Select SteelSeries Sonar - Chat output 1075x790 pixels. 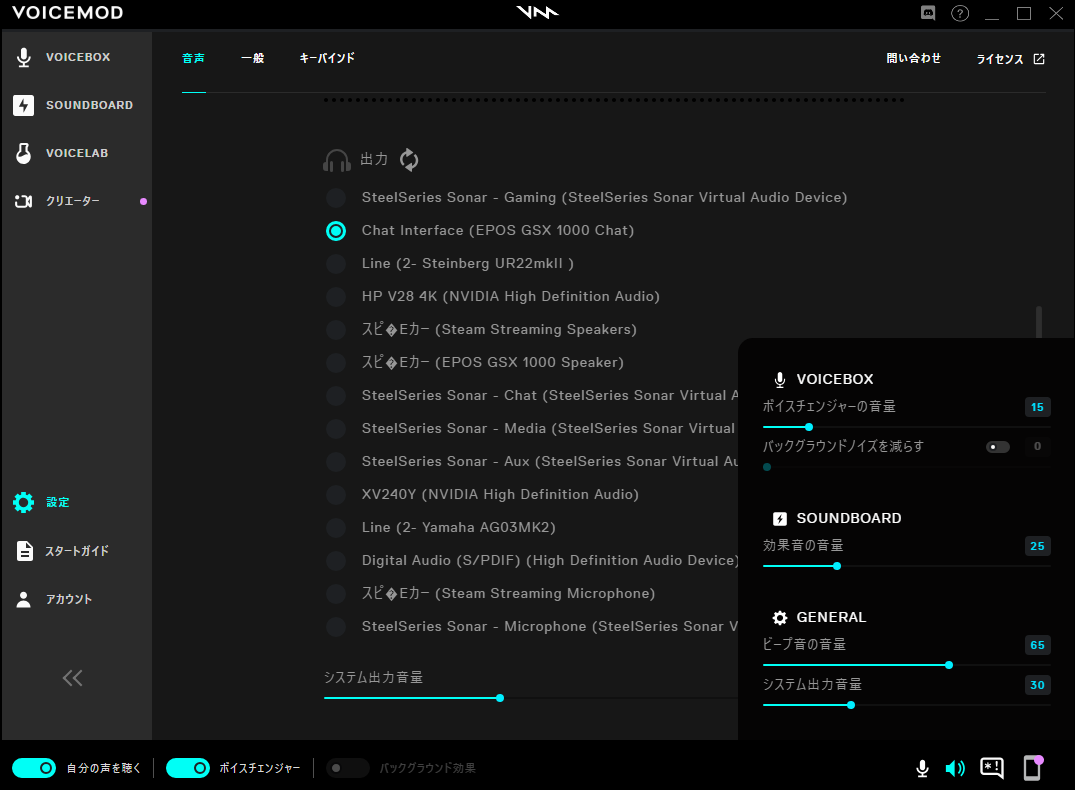click(336, 396)
